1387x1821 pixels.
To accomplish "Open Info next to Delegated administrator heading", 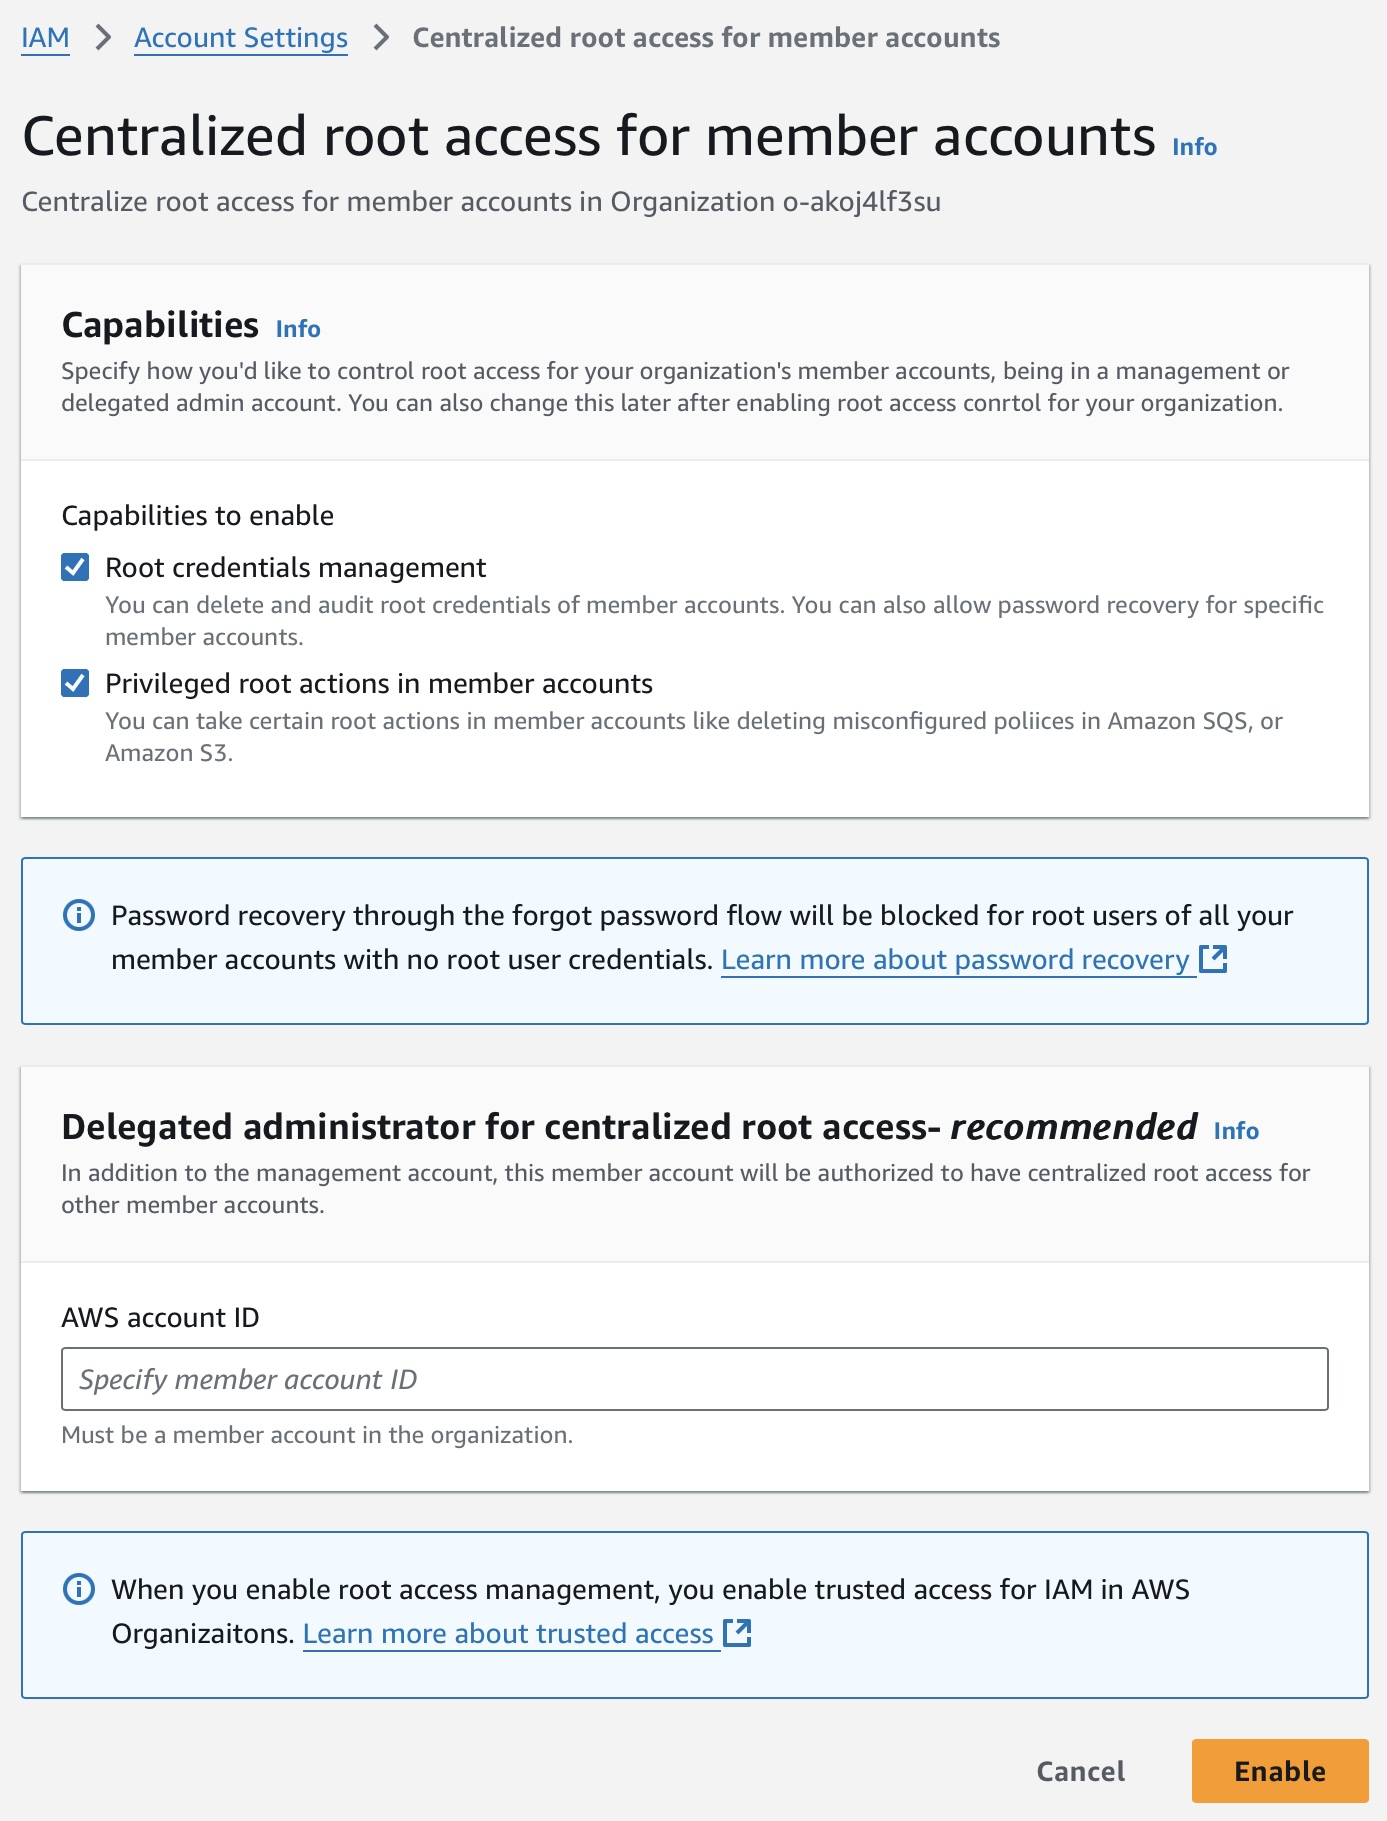I will coord(1236,1131).
